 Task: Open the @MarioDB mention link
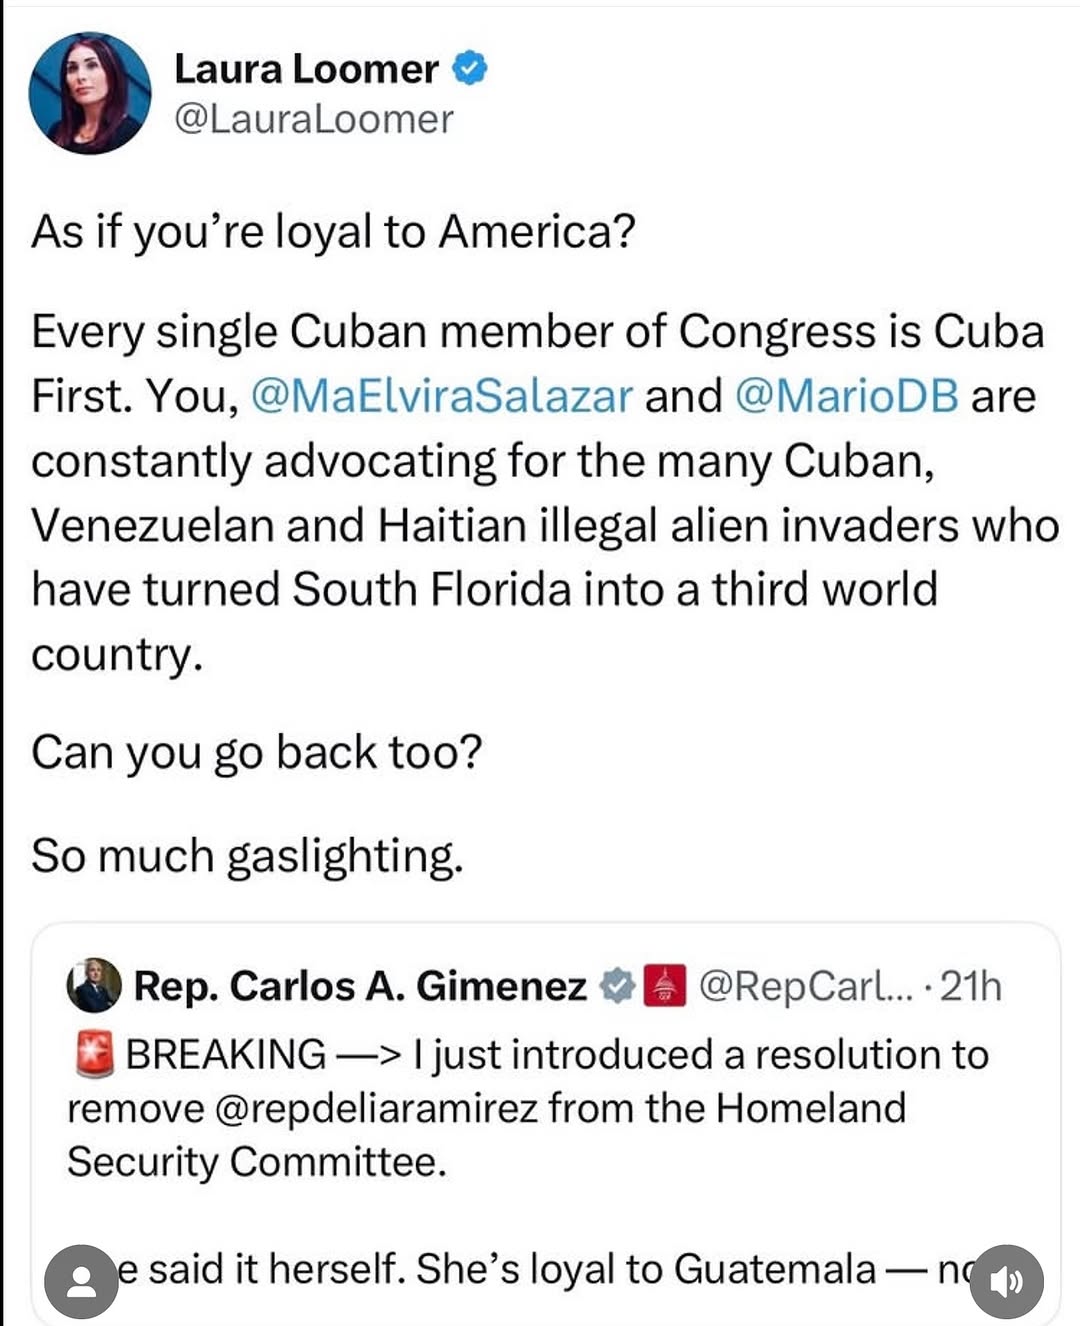(846, 396)
